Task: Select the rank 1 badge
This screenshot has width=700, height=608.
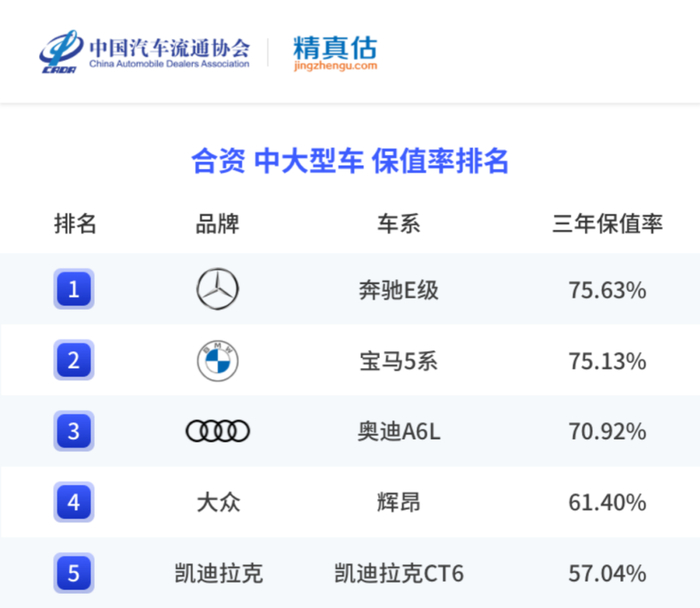Action: click(74, 290)
